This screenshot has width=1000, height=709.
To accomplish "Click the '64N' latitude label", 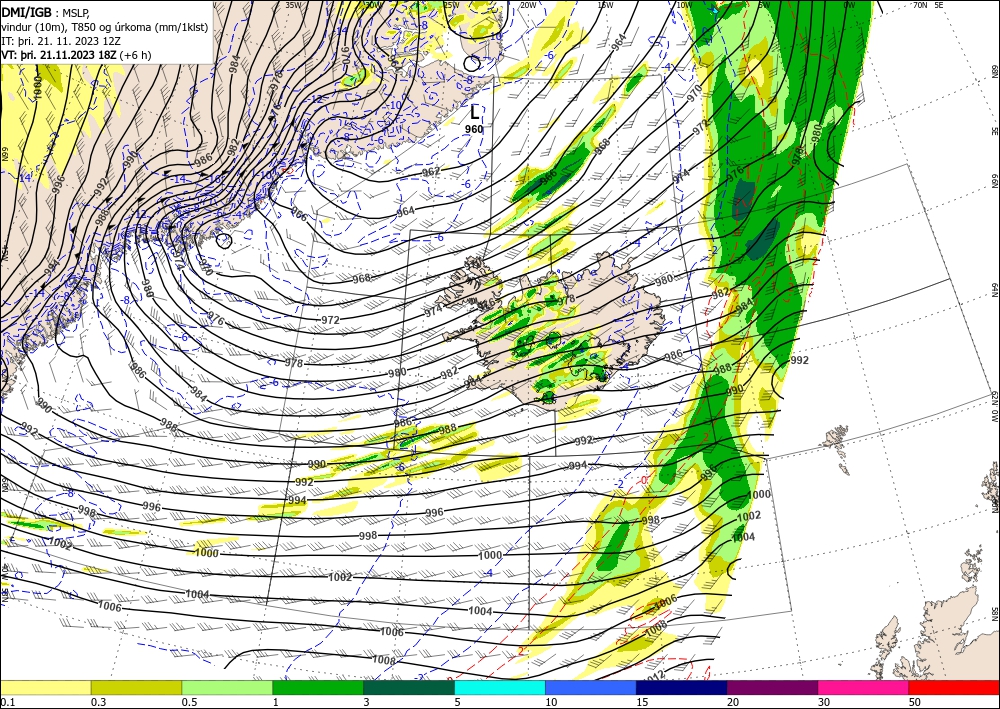I will (994, 290).
